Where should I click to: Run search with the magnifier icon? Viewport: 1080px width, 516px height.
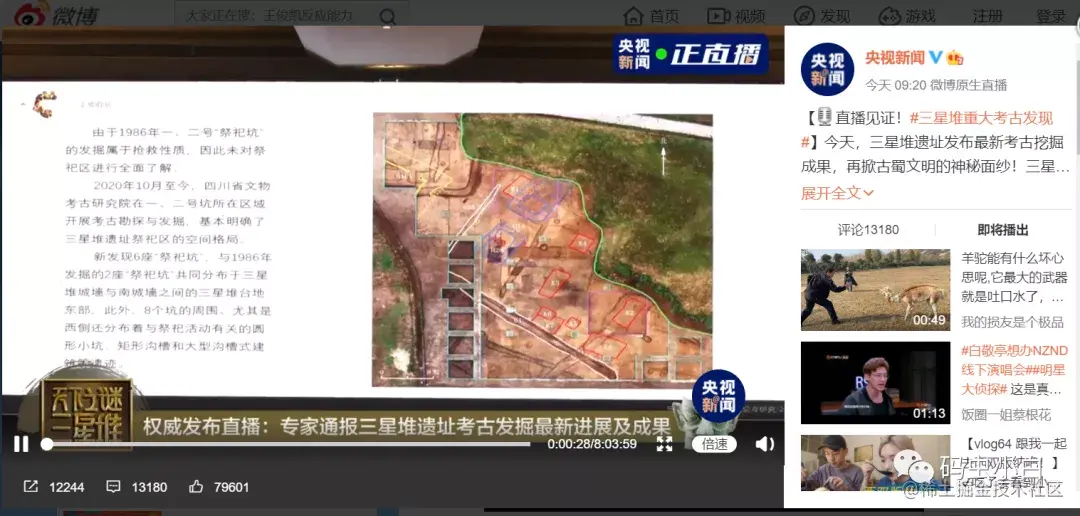point(388,16)
